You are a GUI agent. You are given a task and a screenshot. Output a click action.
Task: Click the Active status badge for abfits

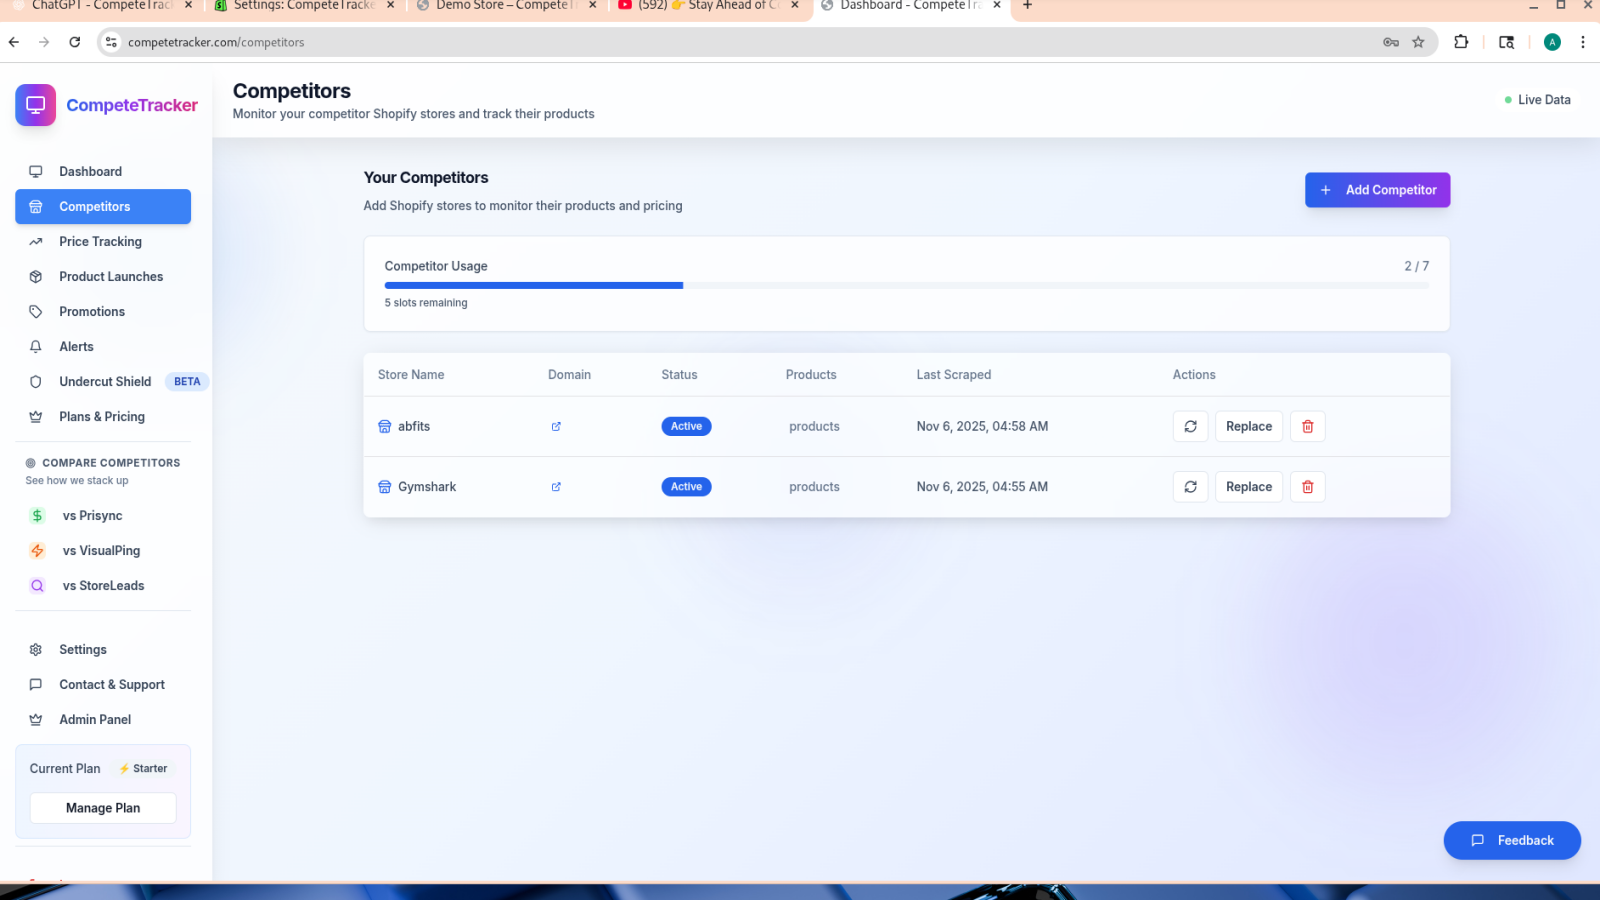(686, 426)
